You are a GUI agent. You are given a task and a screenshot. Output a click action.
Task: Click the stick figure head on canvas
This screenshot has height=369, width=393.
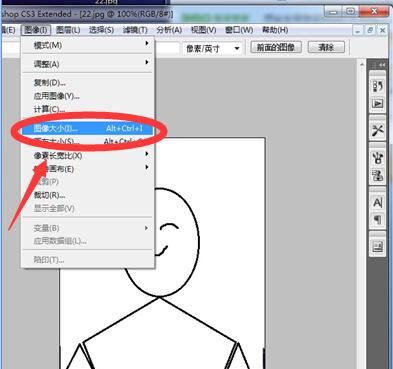click(x=162, y=242)
